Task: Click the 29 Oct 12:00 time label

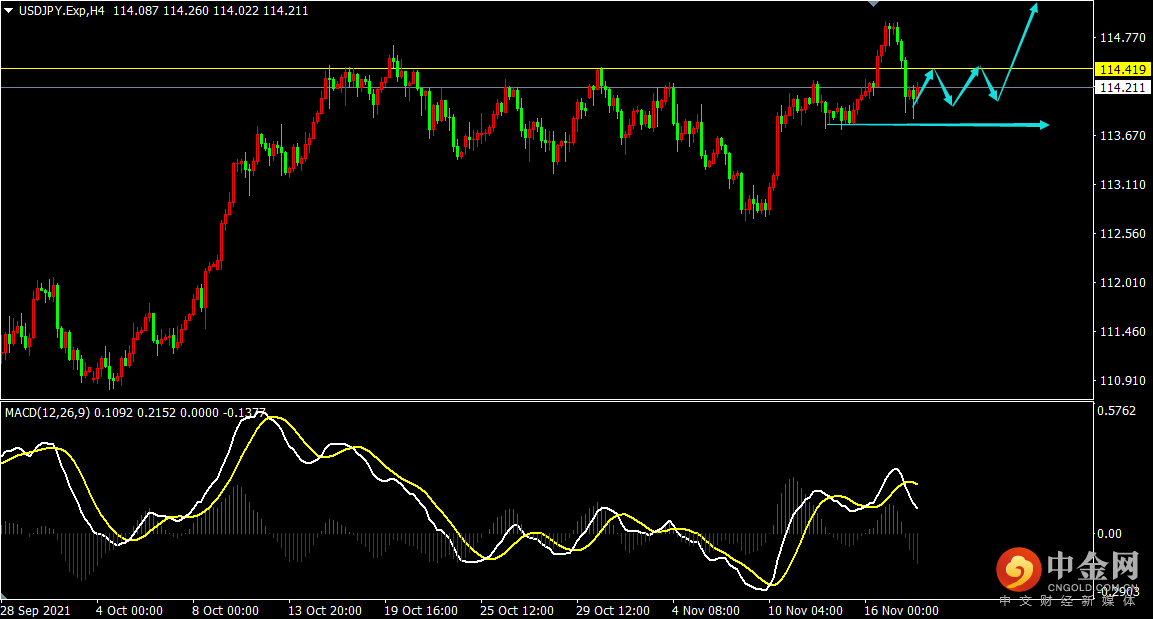Action: (x=613, y=611)
